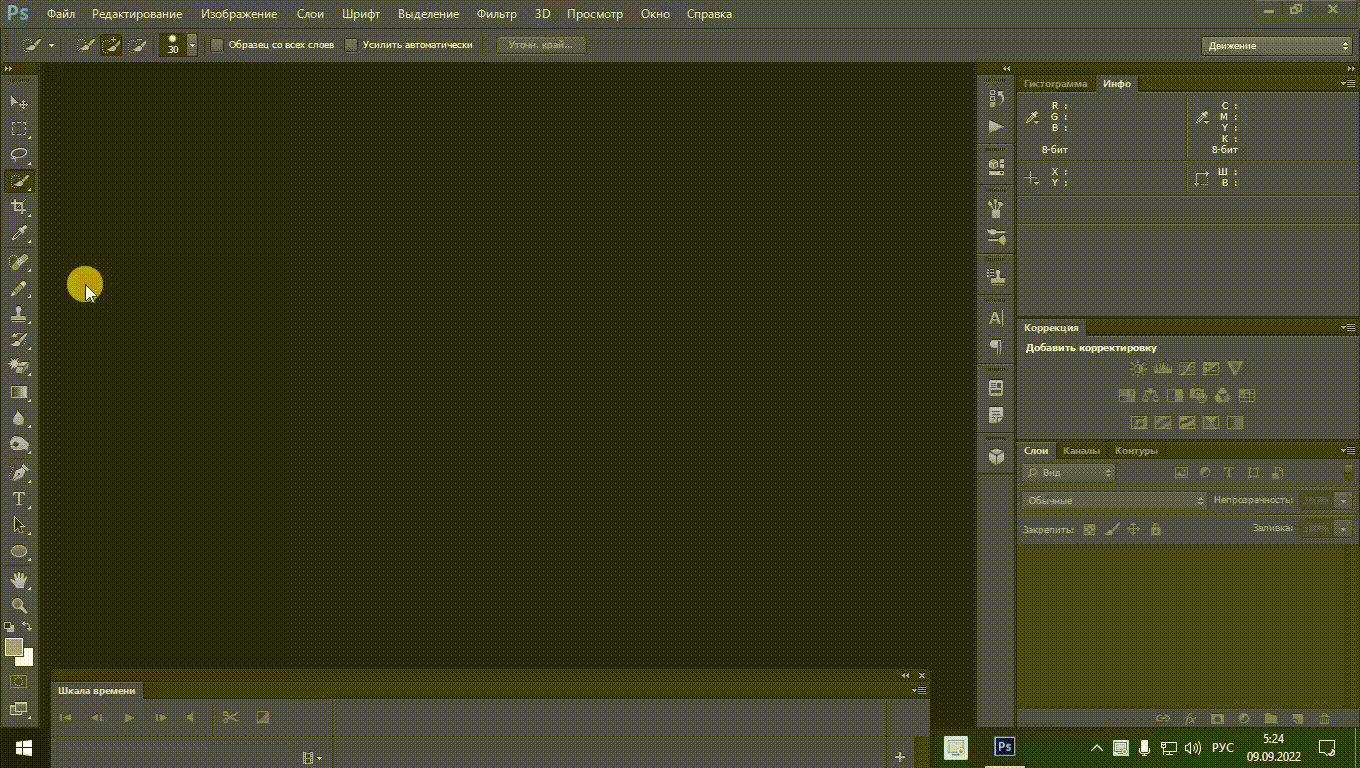Switch to the "Каналы" tab
The height and width of the screenshot is (768, 1360).
1081,451
